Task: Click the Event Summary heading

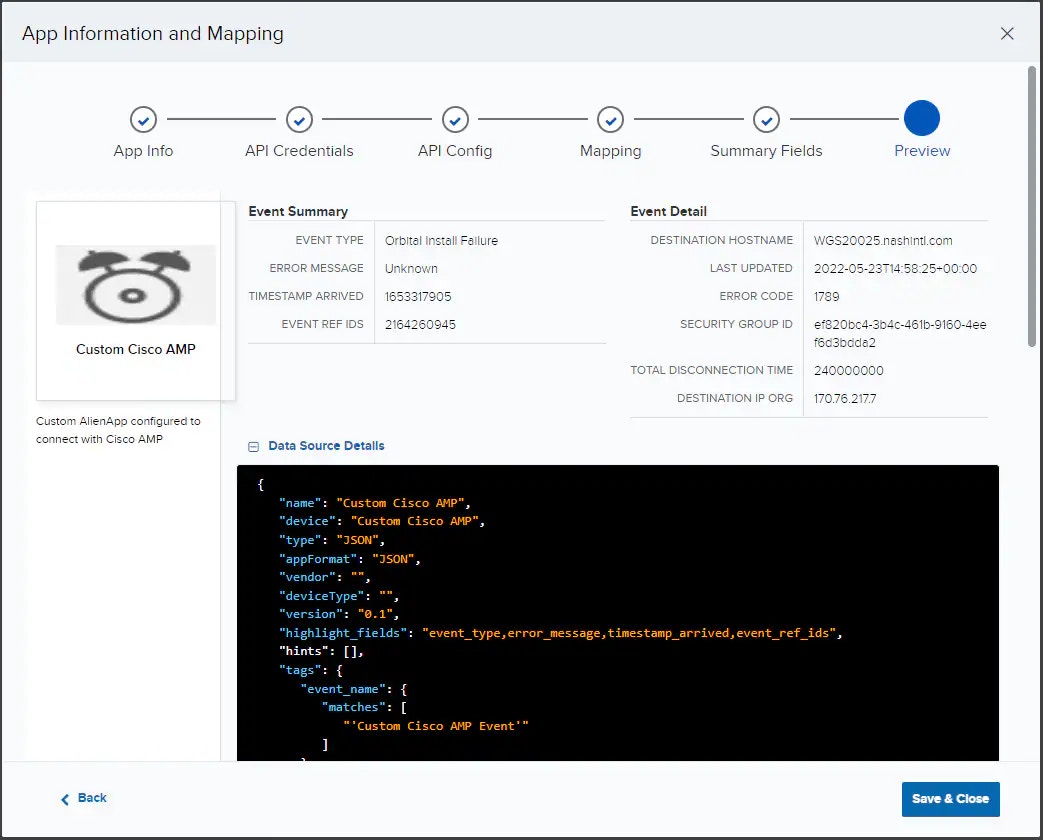Action: pos(298,211)
